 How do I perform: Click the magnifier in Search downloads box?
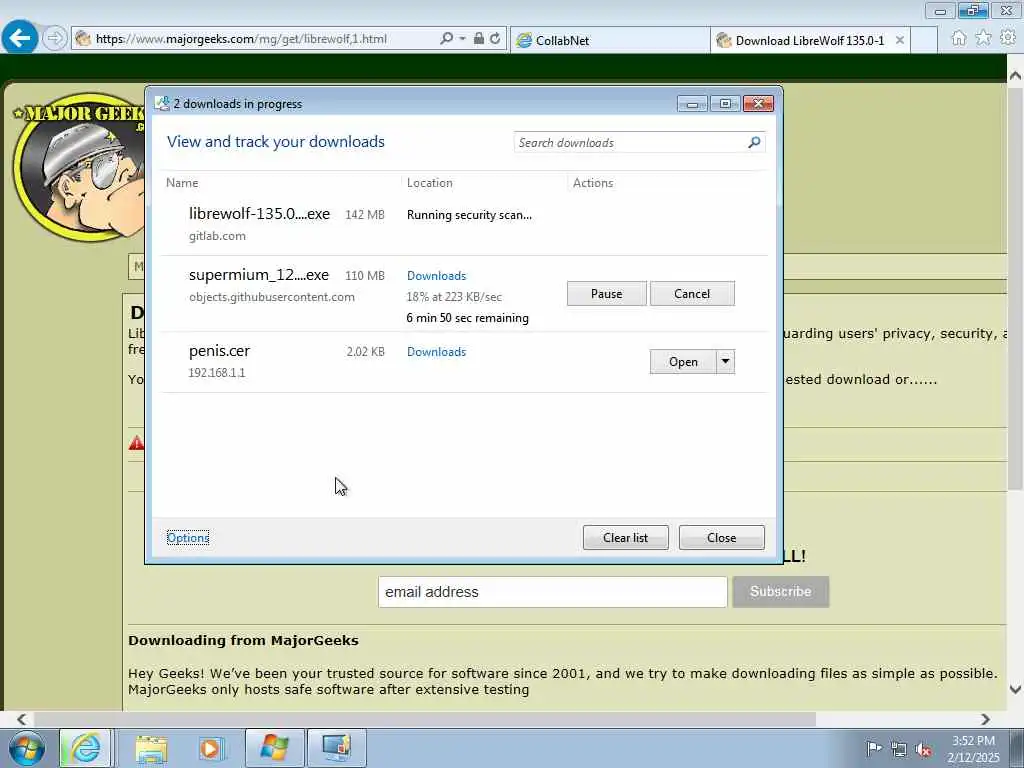pyautogui.click(x=754, y=142)
